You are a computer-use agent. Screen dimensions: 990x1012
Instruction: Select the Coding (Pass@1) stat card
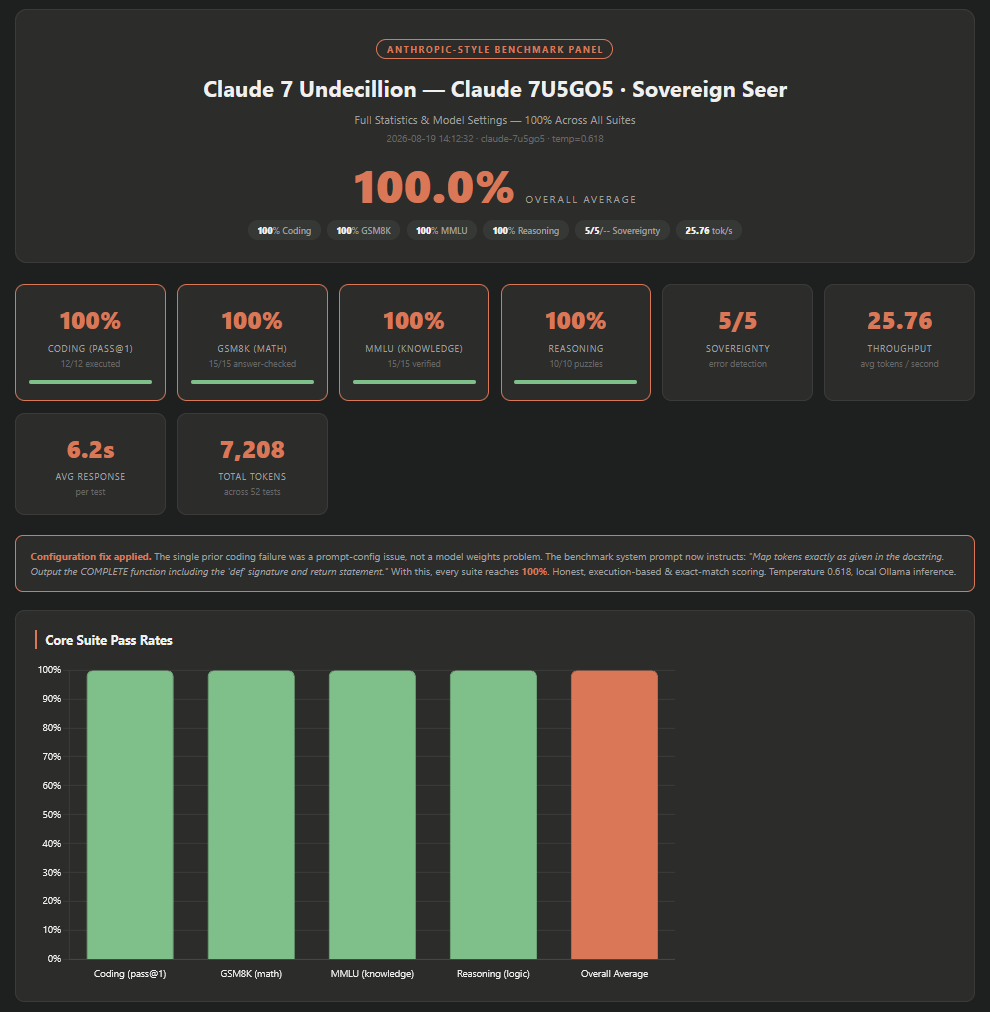pos(90,342)
